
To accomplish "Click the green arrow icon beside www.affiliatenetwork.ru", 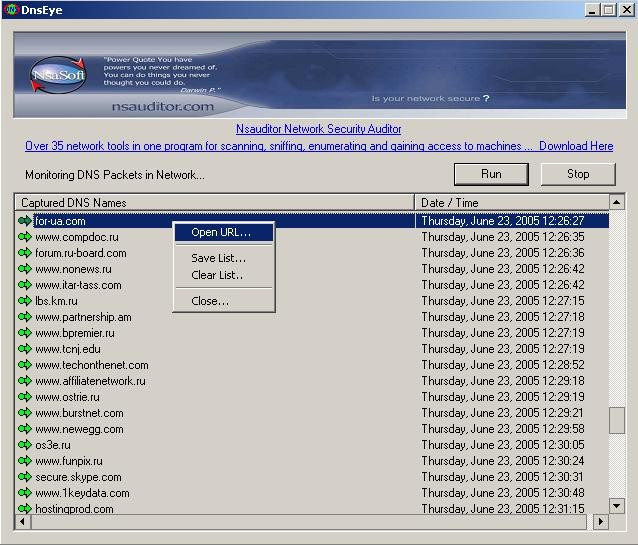I will (25, 381).
